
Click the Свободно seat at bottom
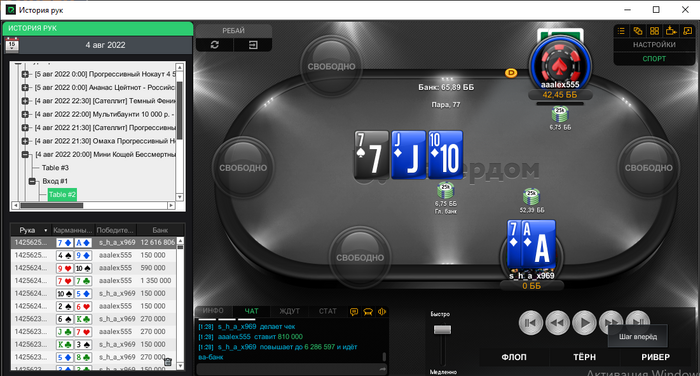click(x=360, y=258)
